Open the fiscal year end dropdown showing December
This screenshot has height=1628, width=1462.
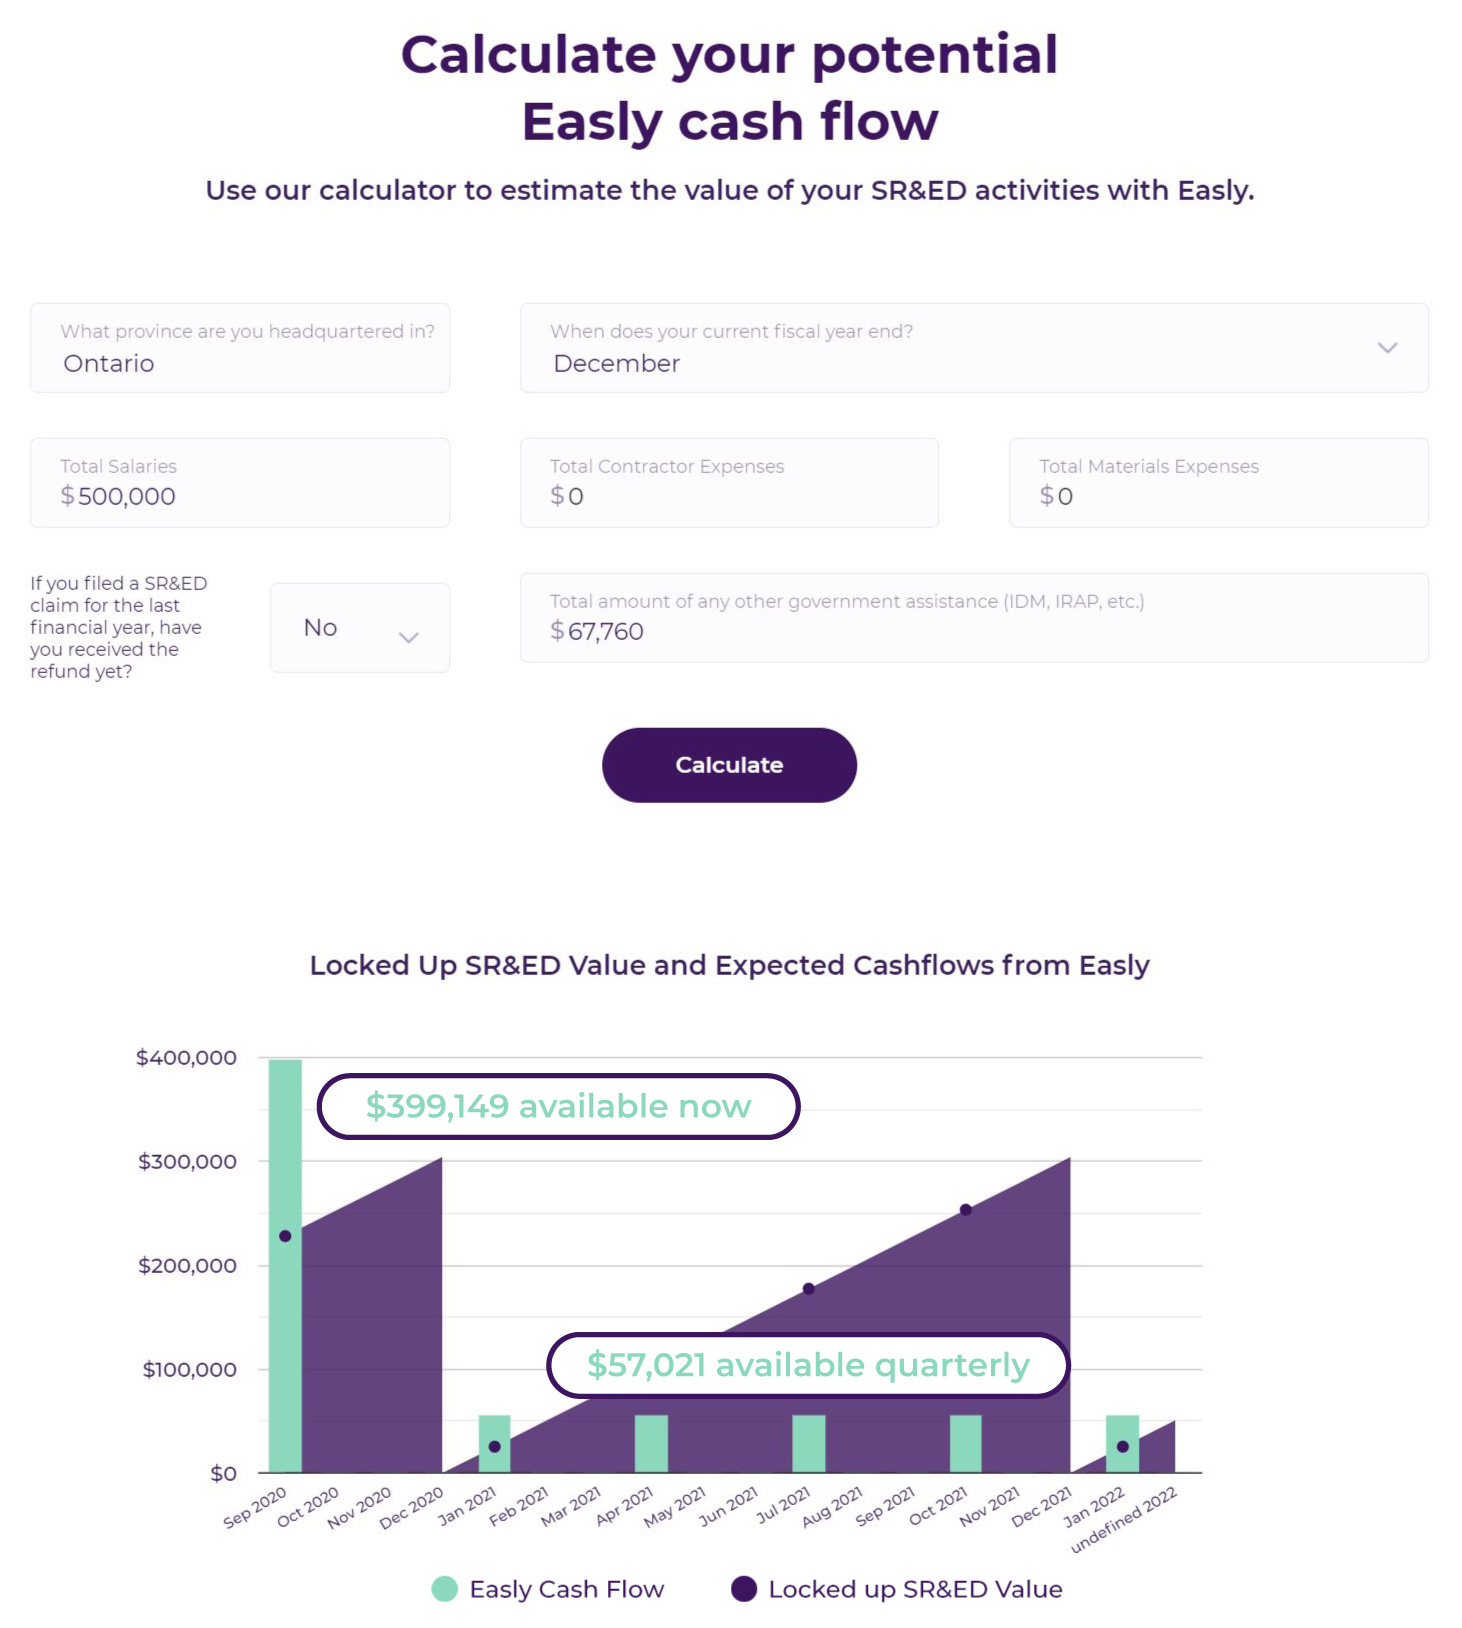tap(975, 348)
